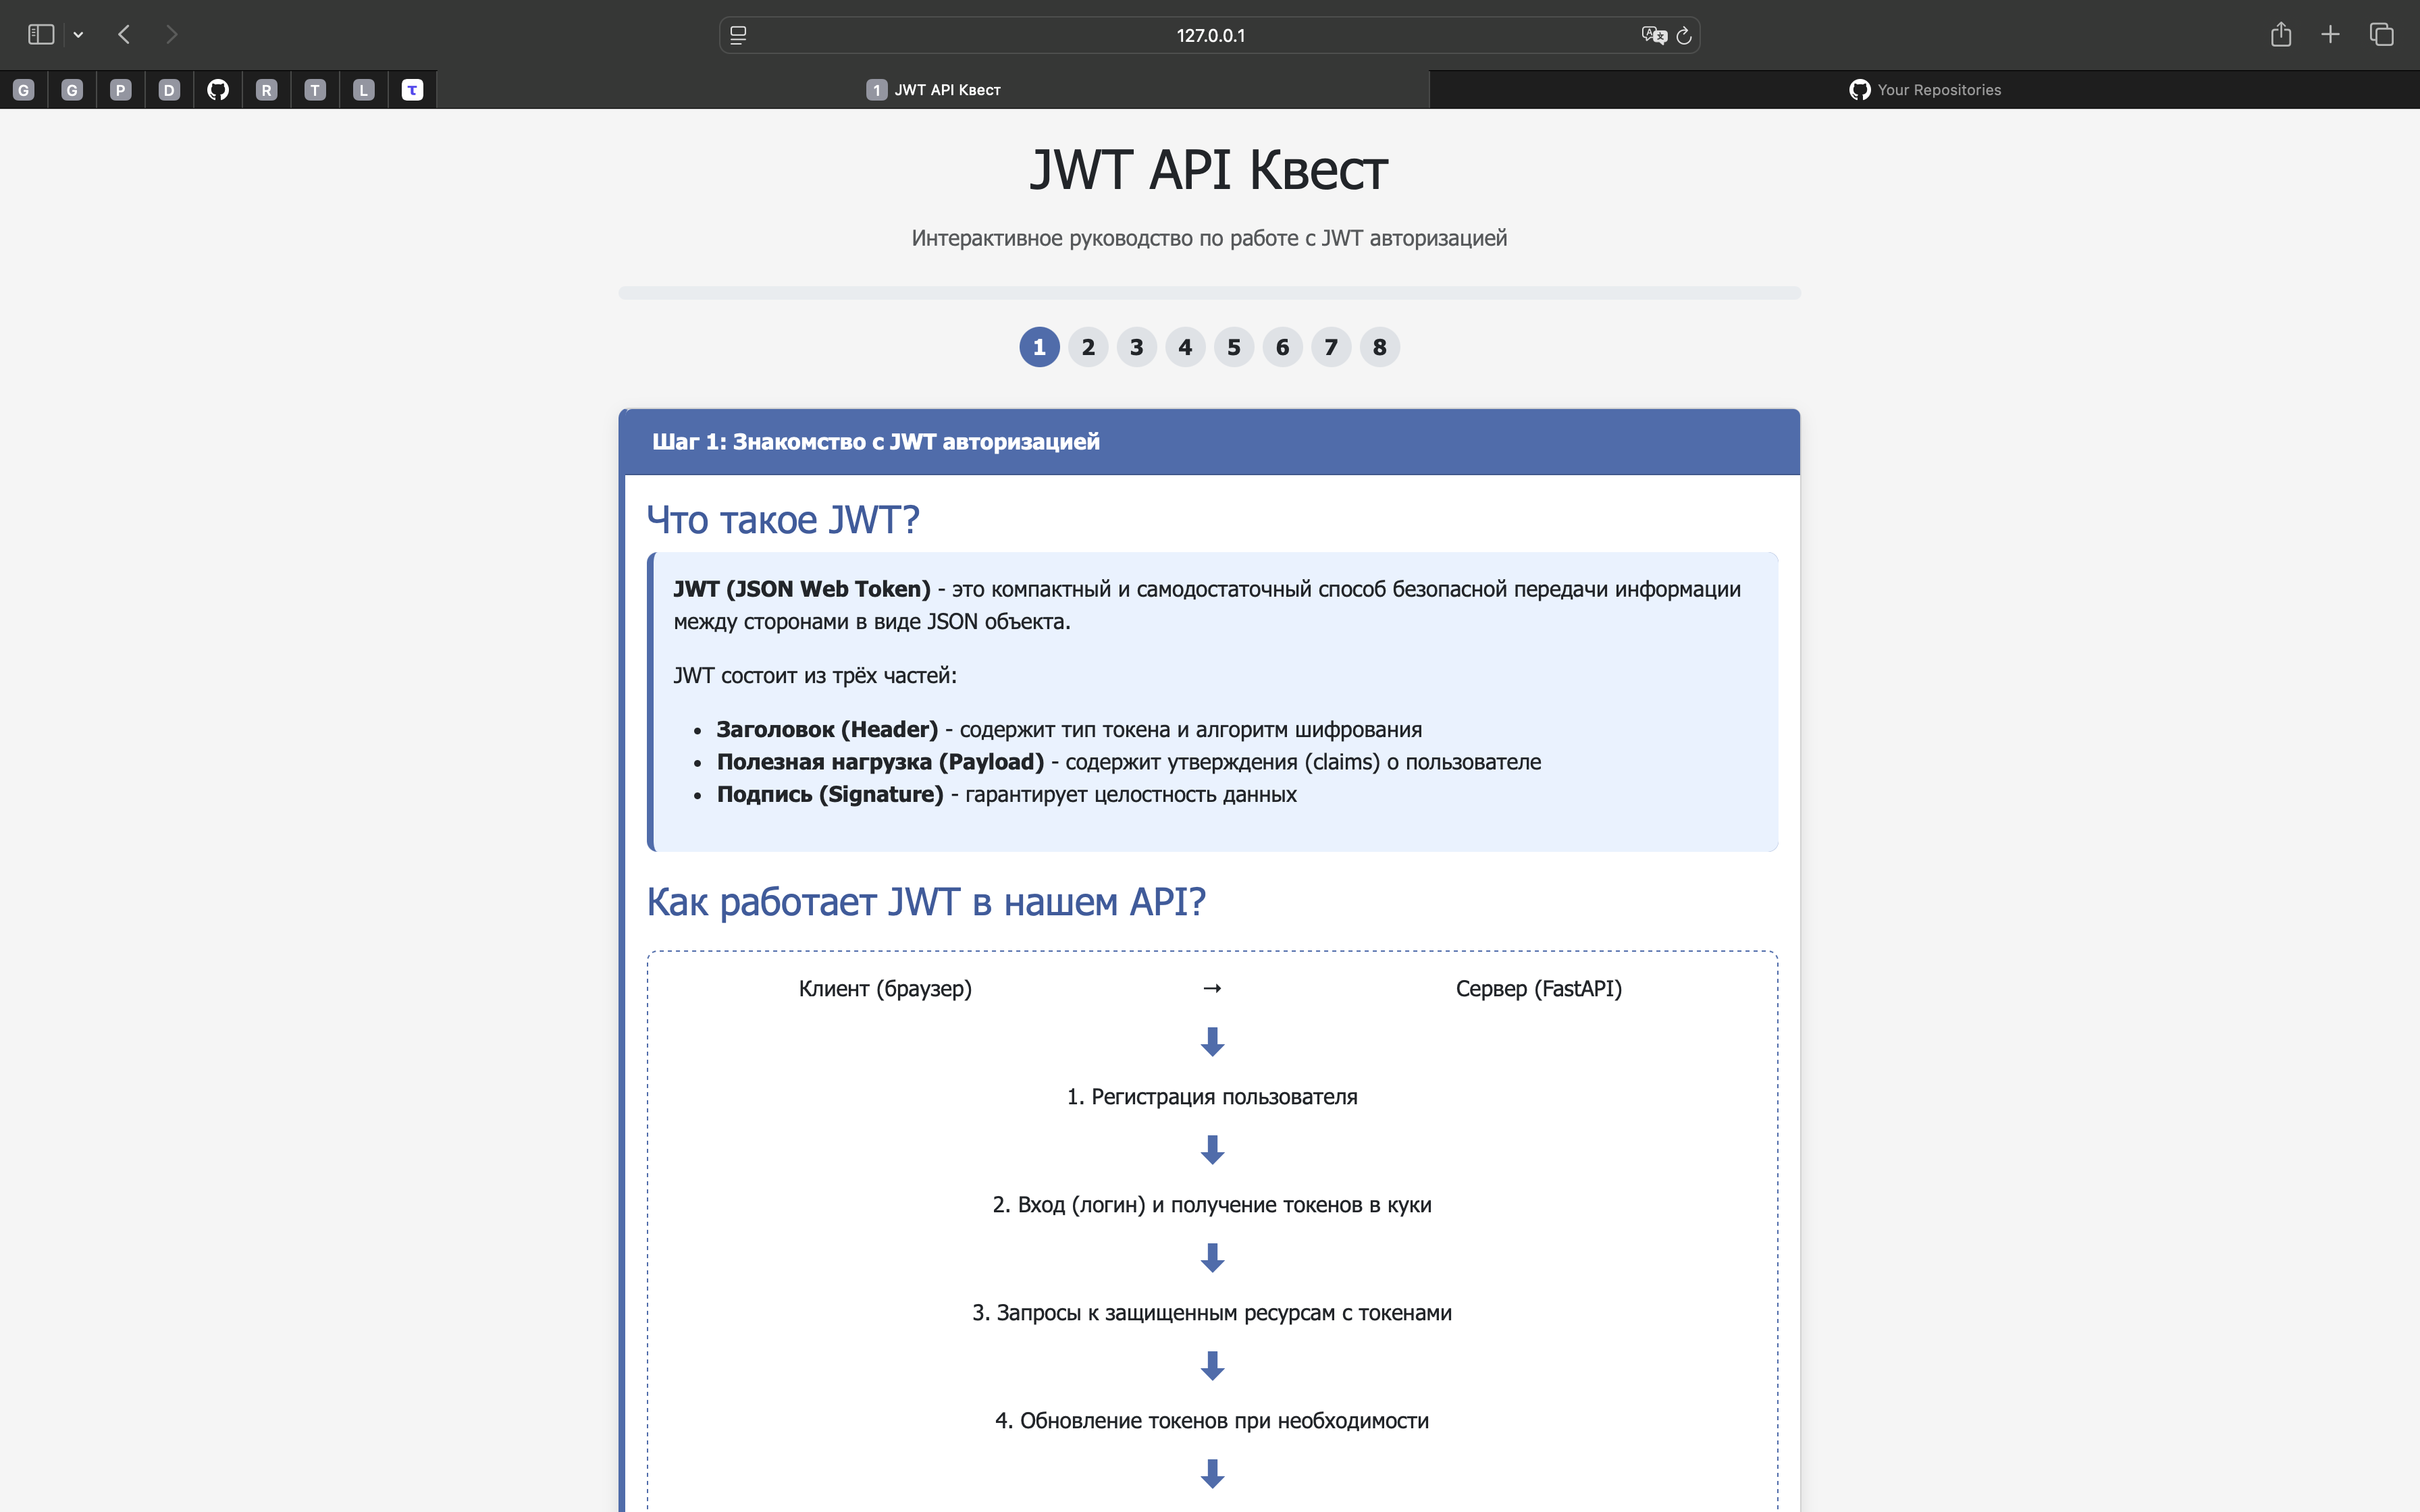This screenshot has height=1512, width=2420.
Task: Open the pinned tab with the "L" favicon
Action: click(362, 89)
